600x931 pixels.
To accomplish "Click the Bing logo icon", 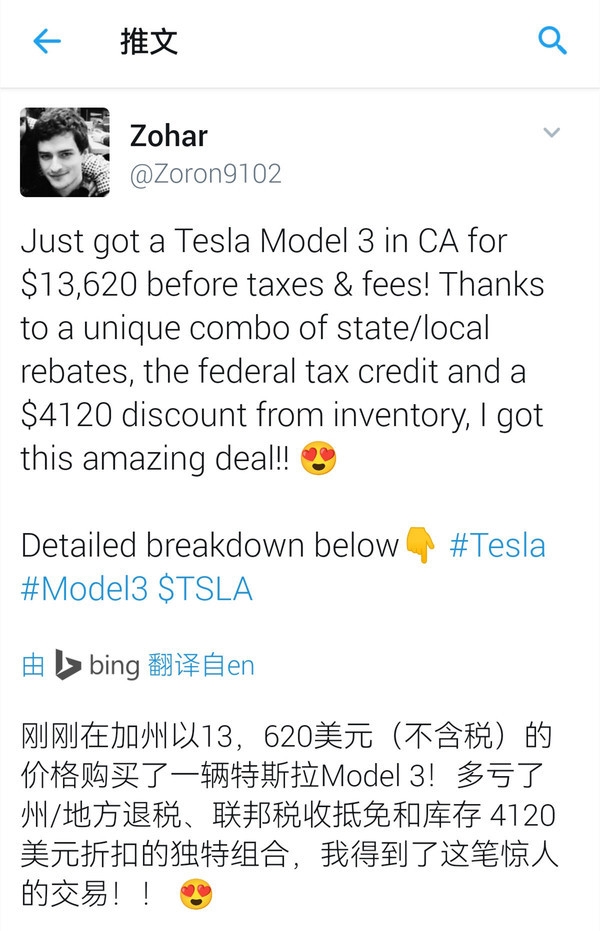I will [x=68, y=665].
